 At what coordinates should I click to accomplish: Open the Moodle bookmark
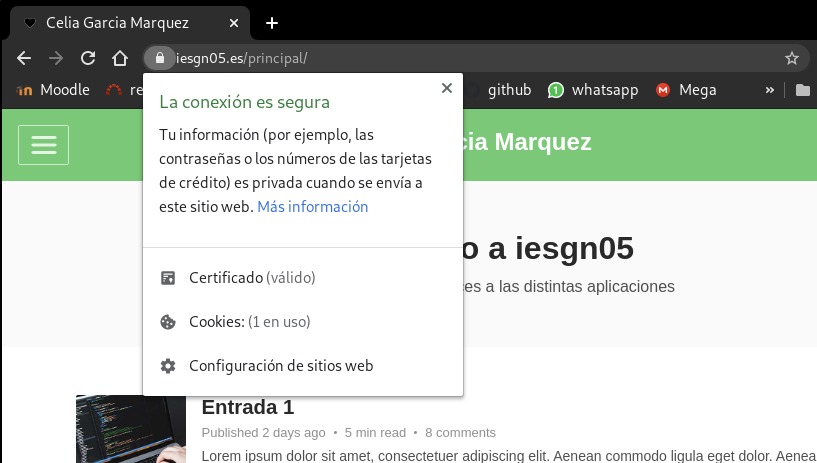[x=53, y=90]
